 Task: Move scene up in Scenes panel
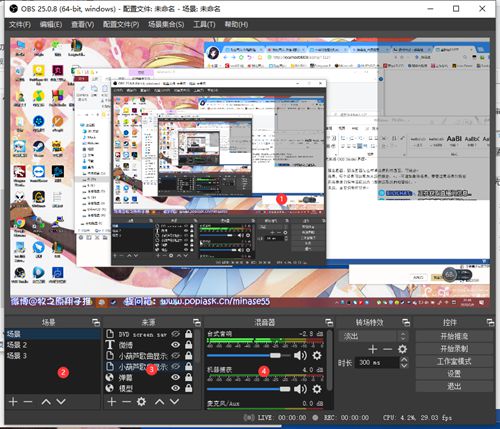[46, 402]
